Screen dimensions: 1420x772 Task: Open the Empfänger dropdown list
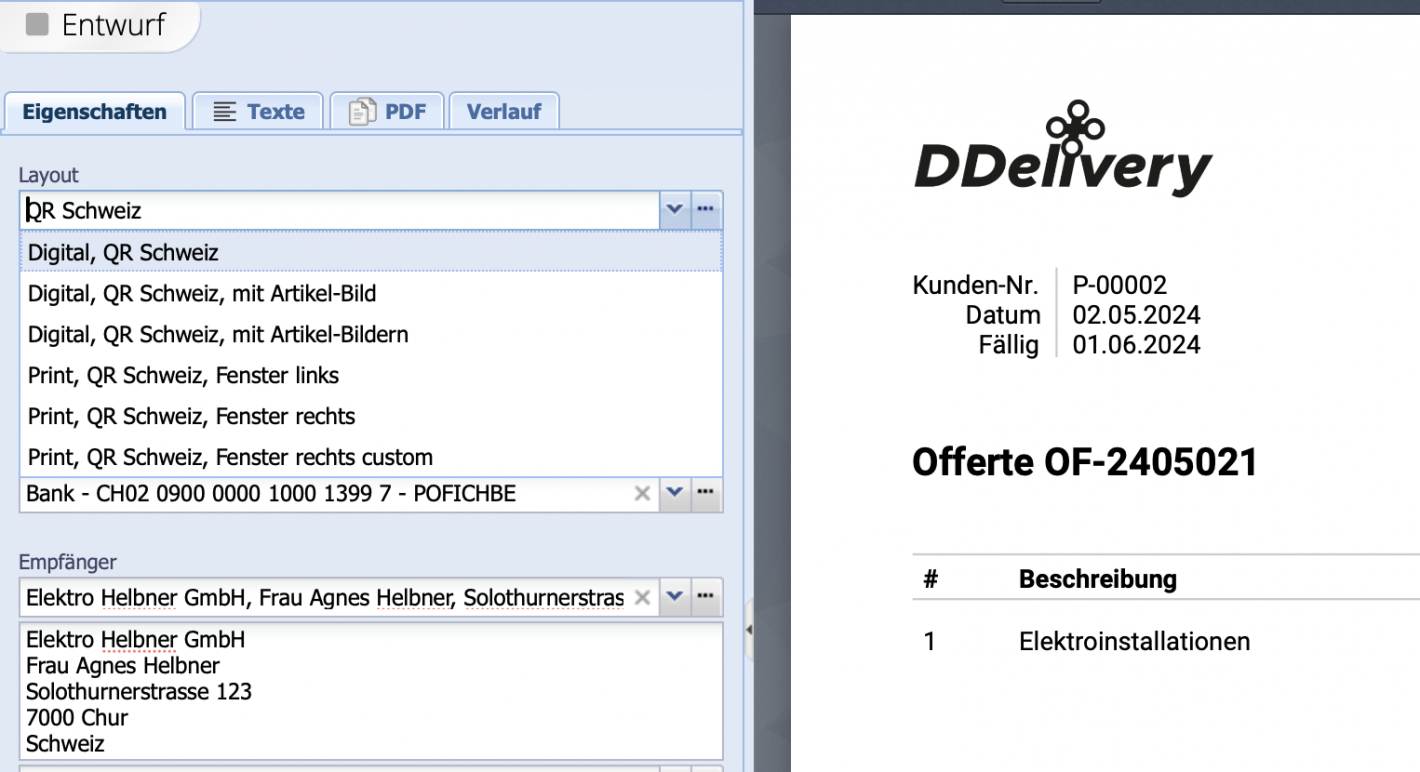pos(674,597)
